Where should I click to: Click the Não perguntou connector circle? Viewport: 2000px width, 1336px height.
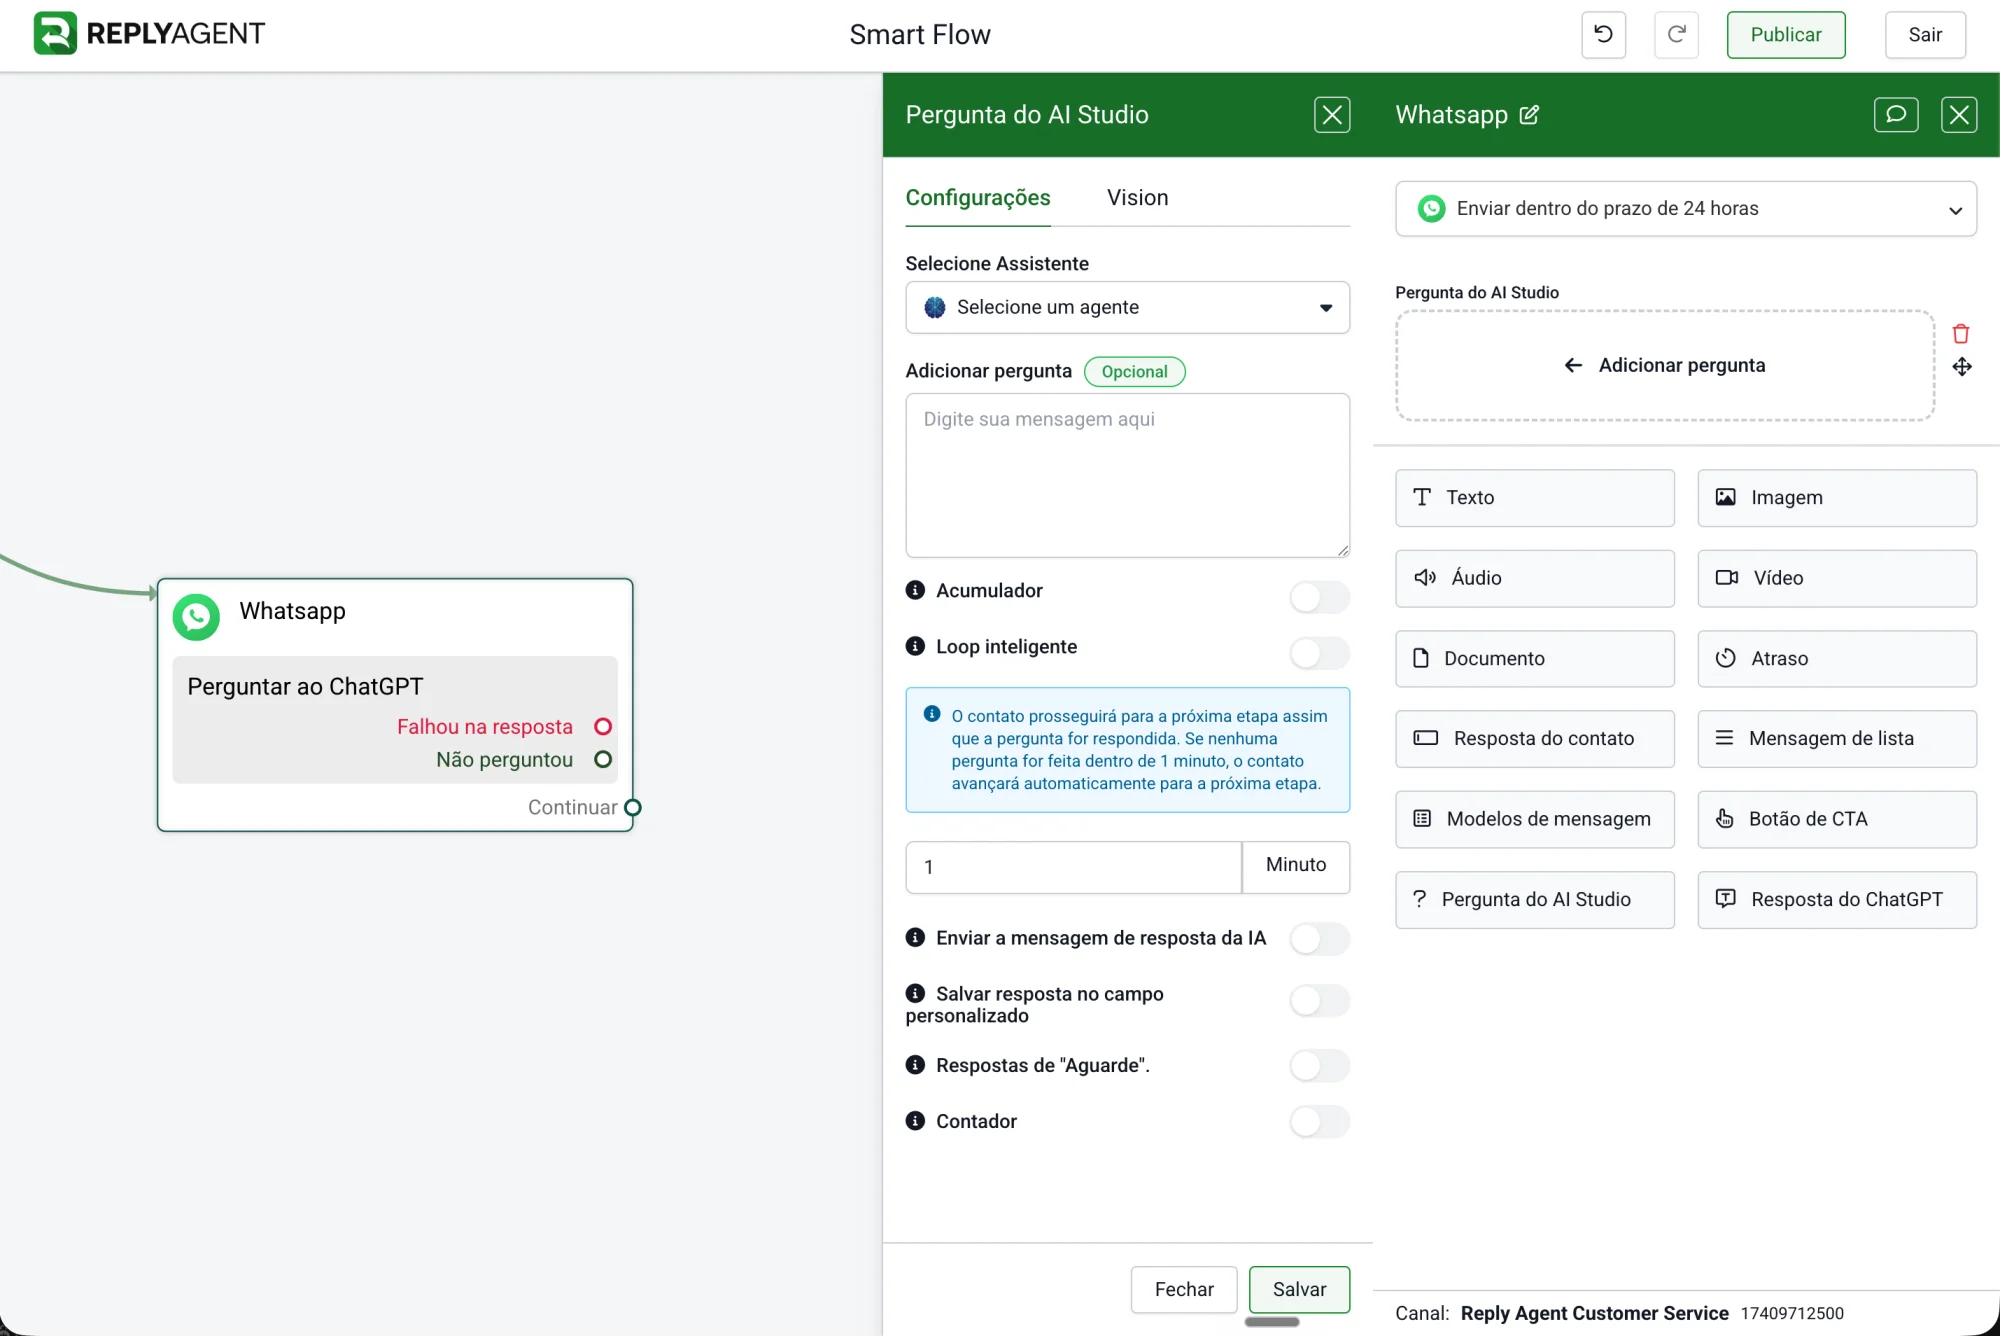click(x=603, y=760)
